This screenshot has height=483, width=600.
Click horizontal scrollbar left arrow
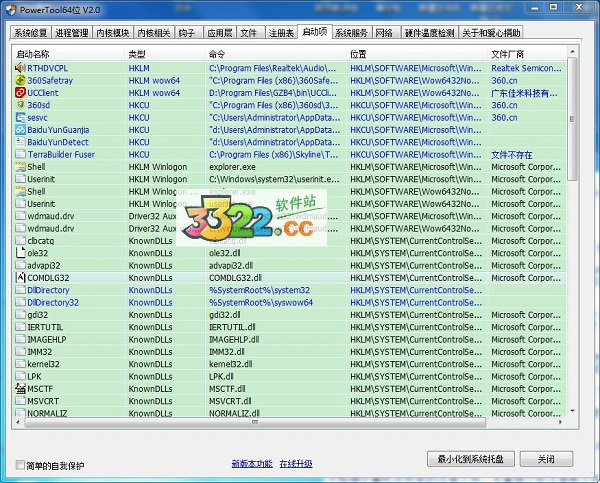tap(18, 422)
